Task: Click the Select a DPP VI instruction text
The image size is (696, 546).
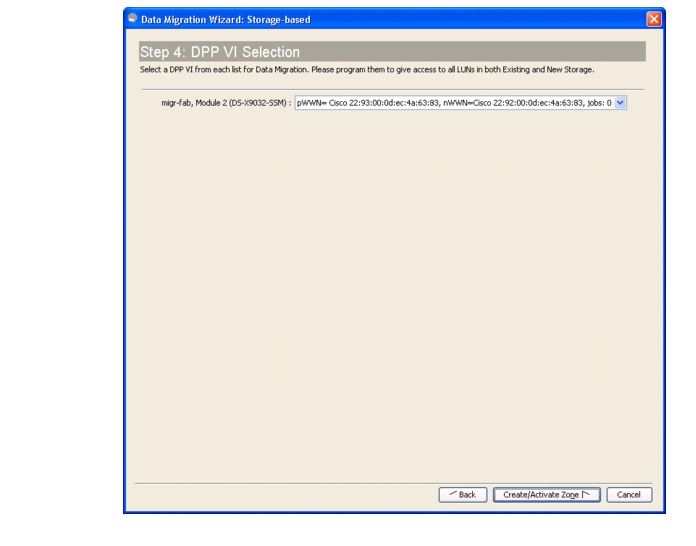Action: click(x=367, y=70)
